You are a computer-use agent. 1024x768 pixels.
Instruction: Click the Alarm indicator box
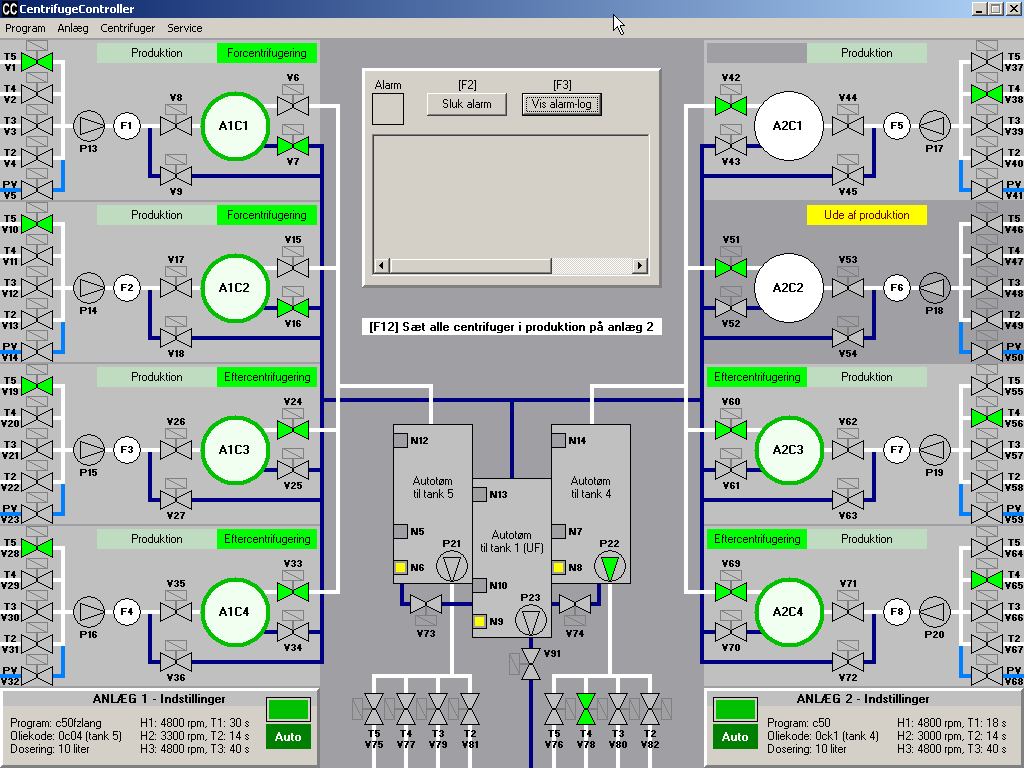(388, 108)
